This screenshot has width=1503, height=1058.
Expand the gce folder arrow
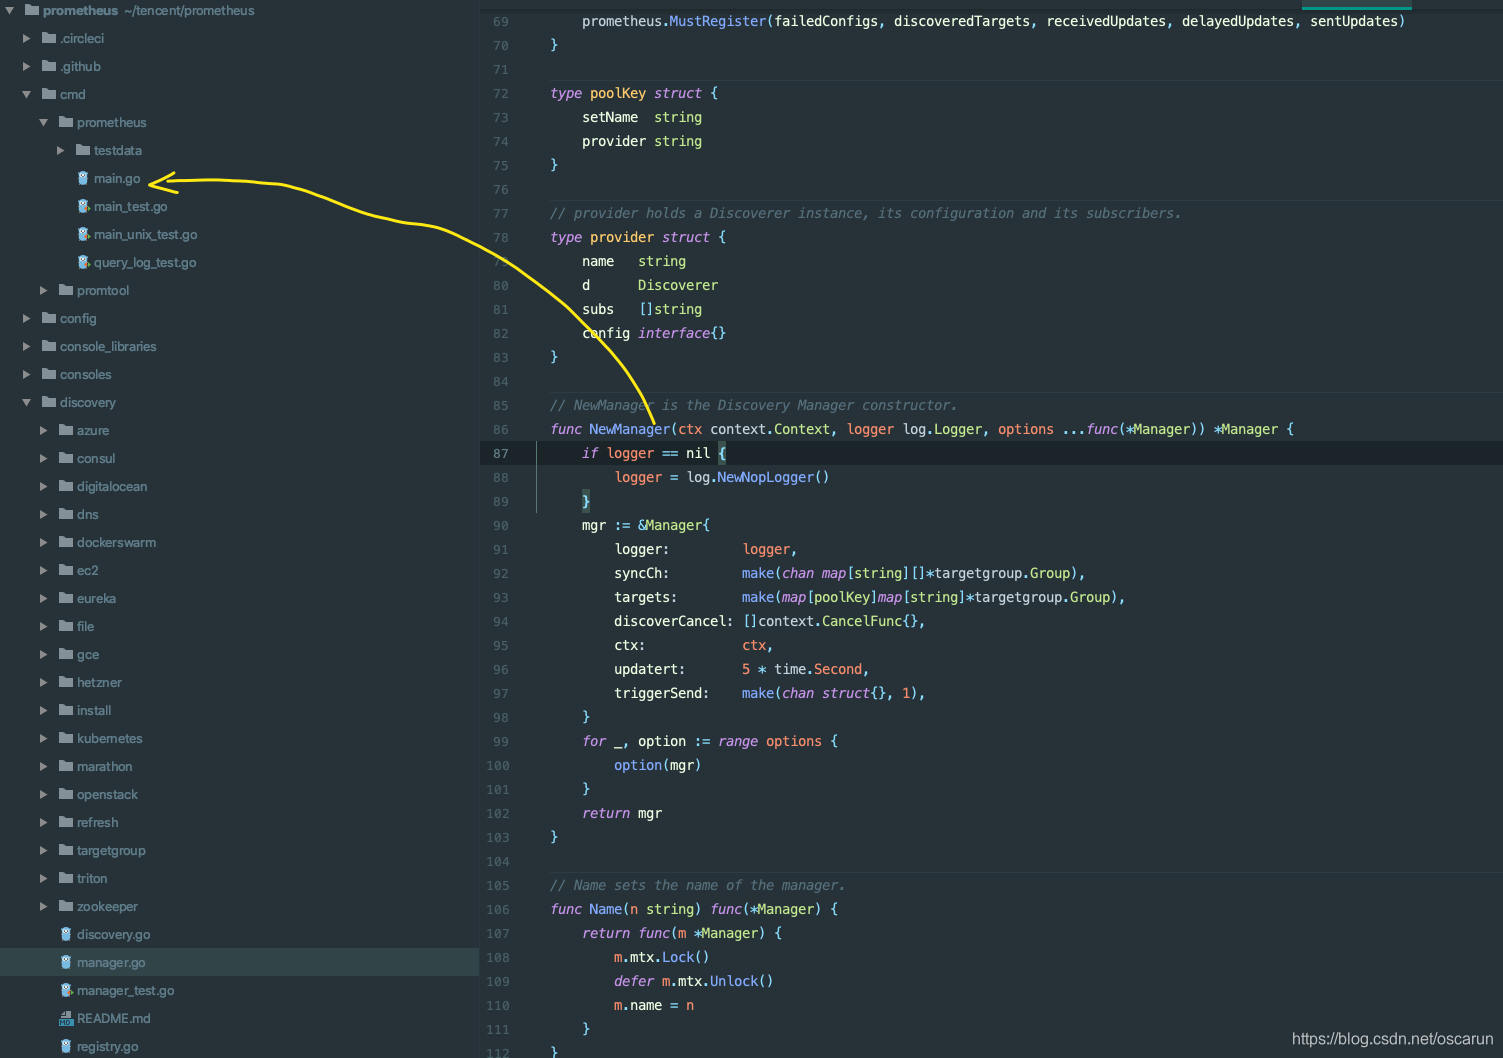pyautogui.click(x=44, y=654)
